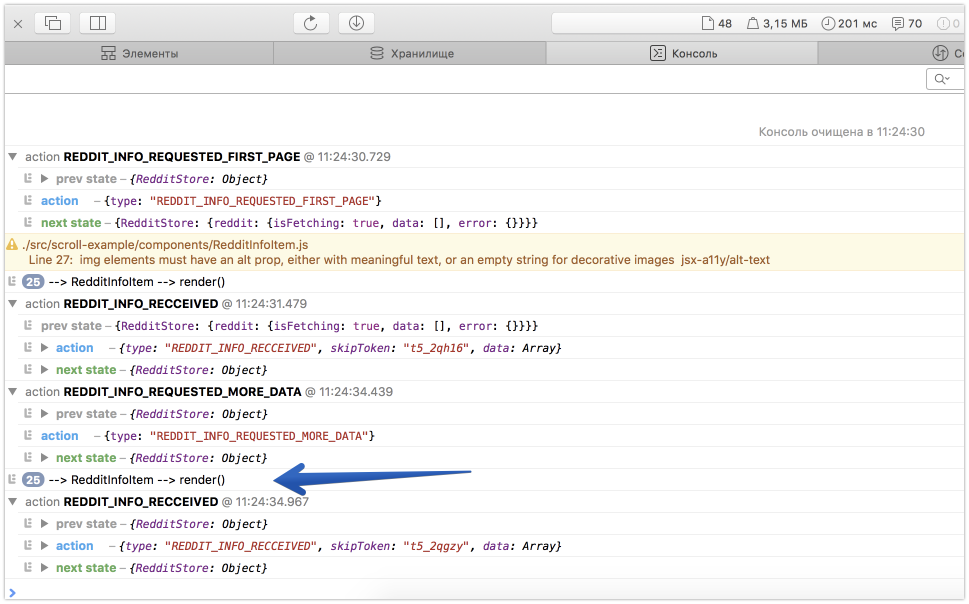Switch to the Хранилище tab
969x604 pixels.
click(410, 53)
